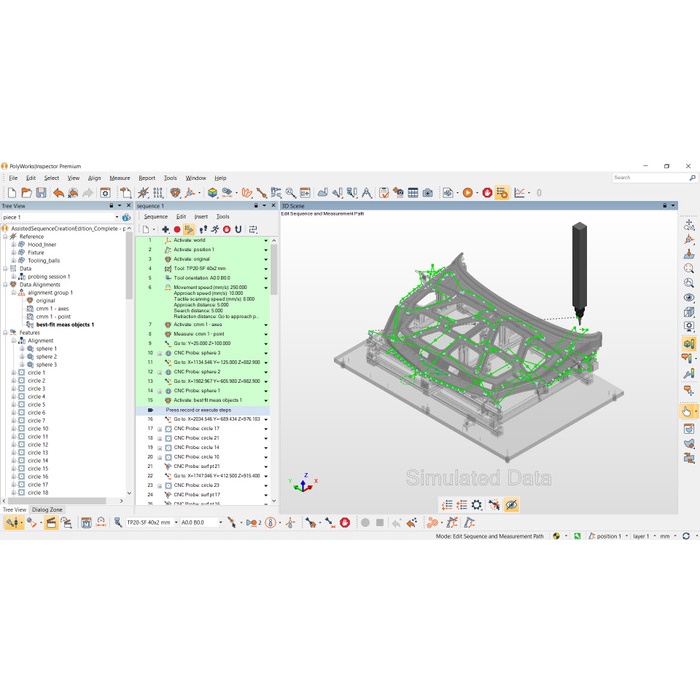Click the New Project icon in main toolbar

pyautogui.click(x=11, y=192)
